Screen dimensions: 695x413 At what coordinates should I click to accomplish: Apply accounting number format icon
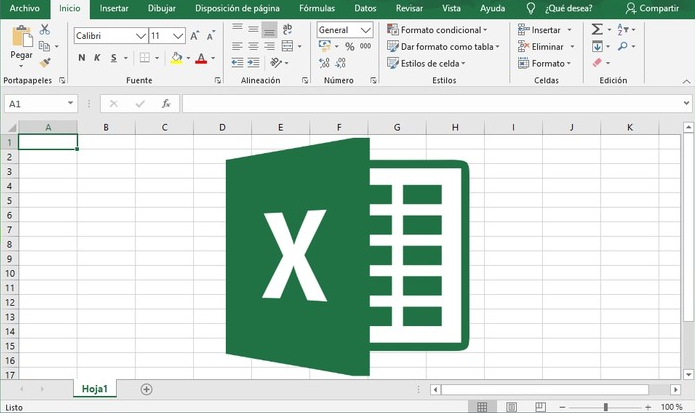(x=325, y=46)
